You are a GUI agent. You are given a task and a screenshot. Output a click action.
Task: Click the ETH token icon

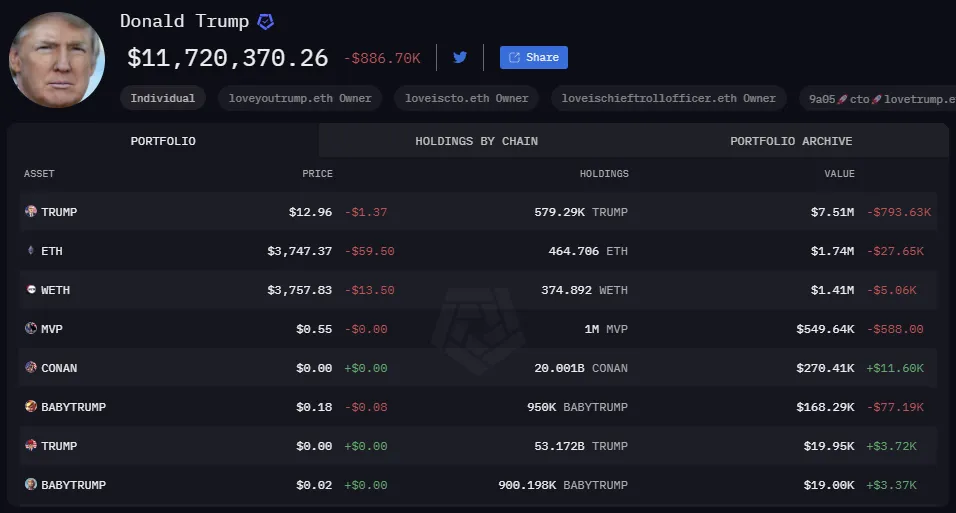pos(30,251)
